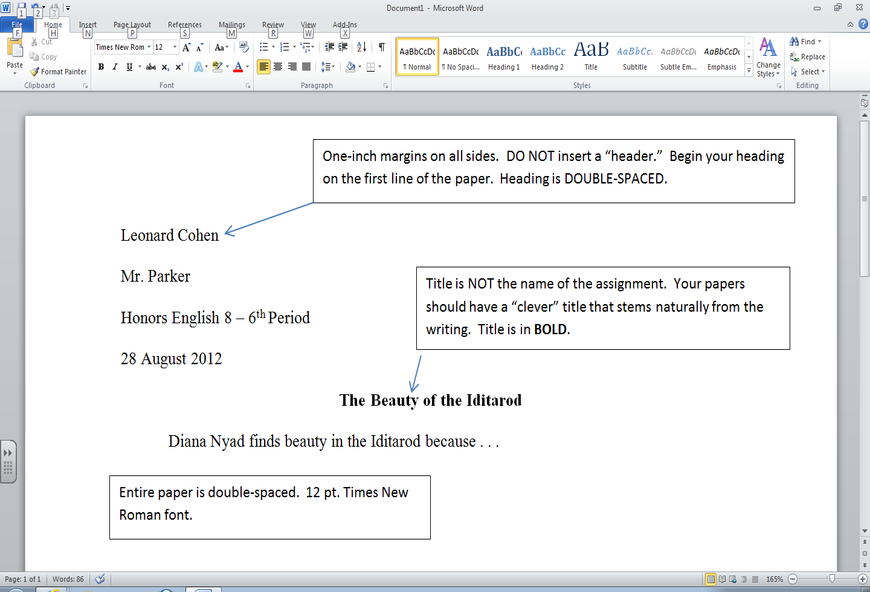Click the Words: 86 counter
The image size is (870, 592).
(67, 578)
